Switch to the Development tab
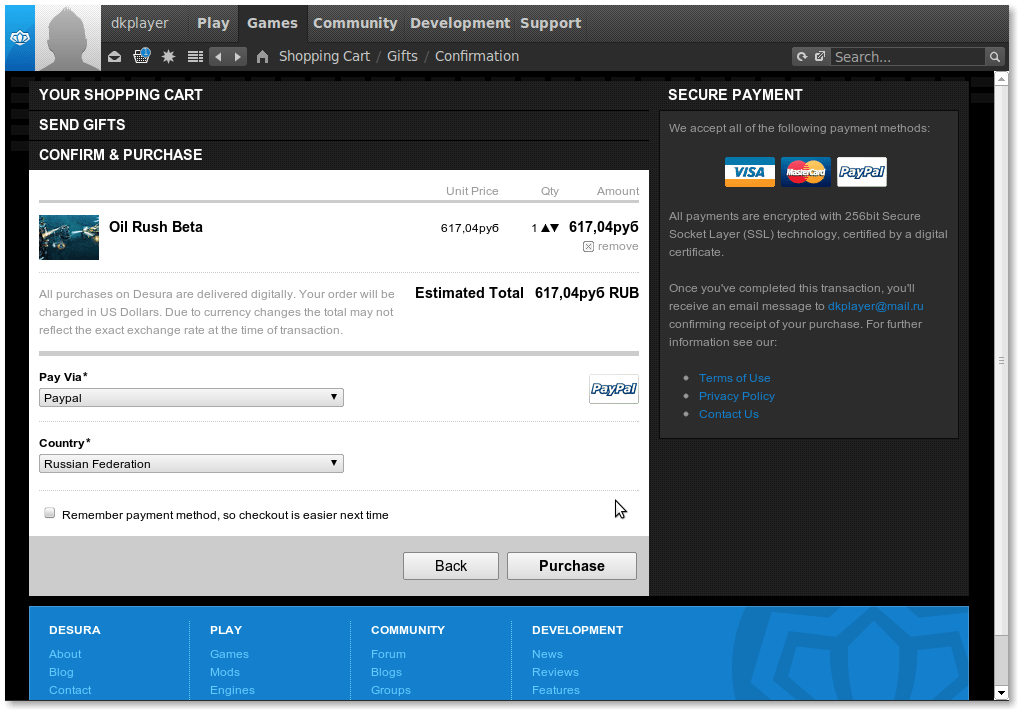This screenshot has height=710, width=1018. pos(460,23)
